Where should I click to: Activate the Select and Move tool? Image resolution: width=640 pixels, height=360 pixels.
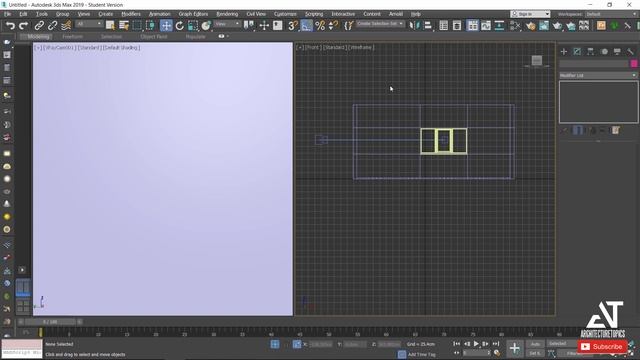coord(166,26)
